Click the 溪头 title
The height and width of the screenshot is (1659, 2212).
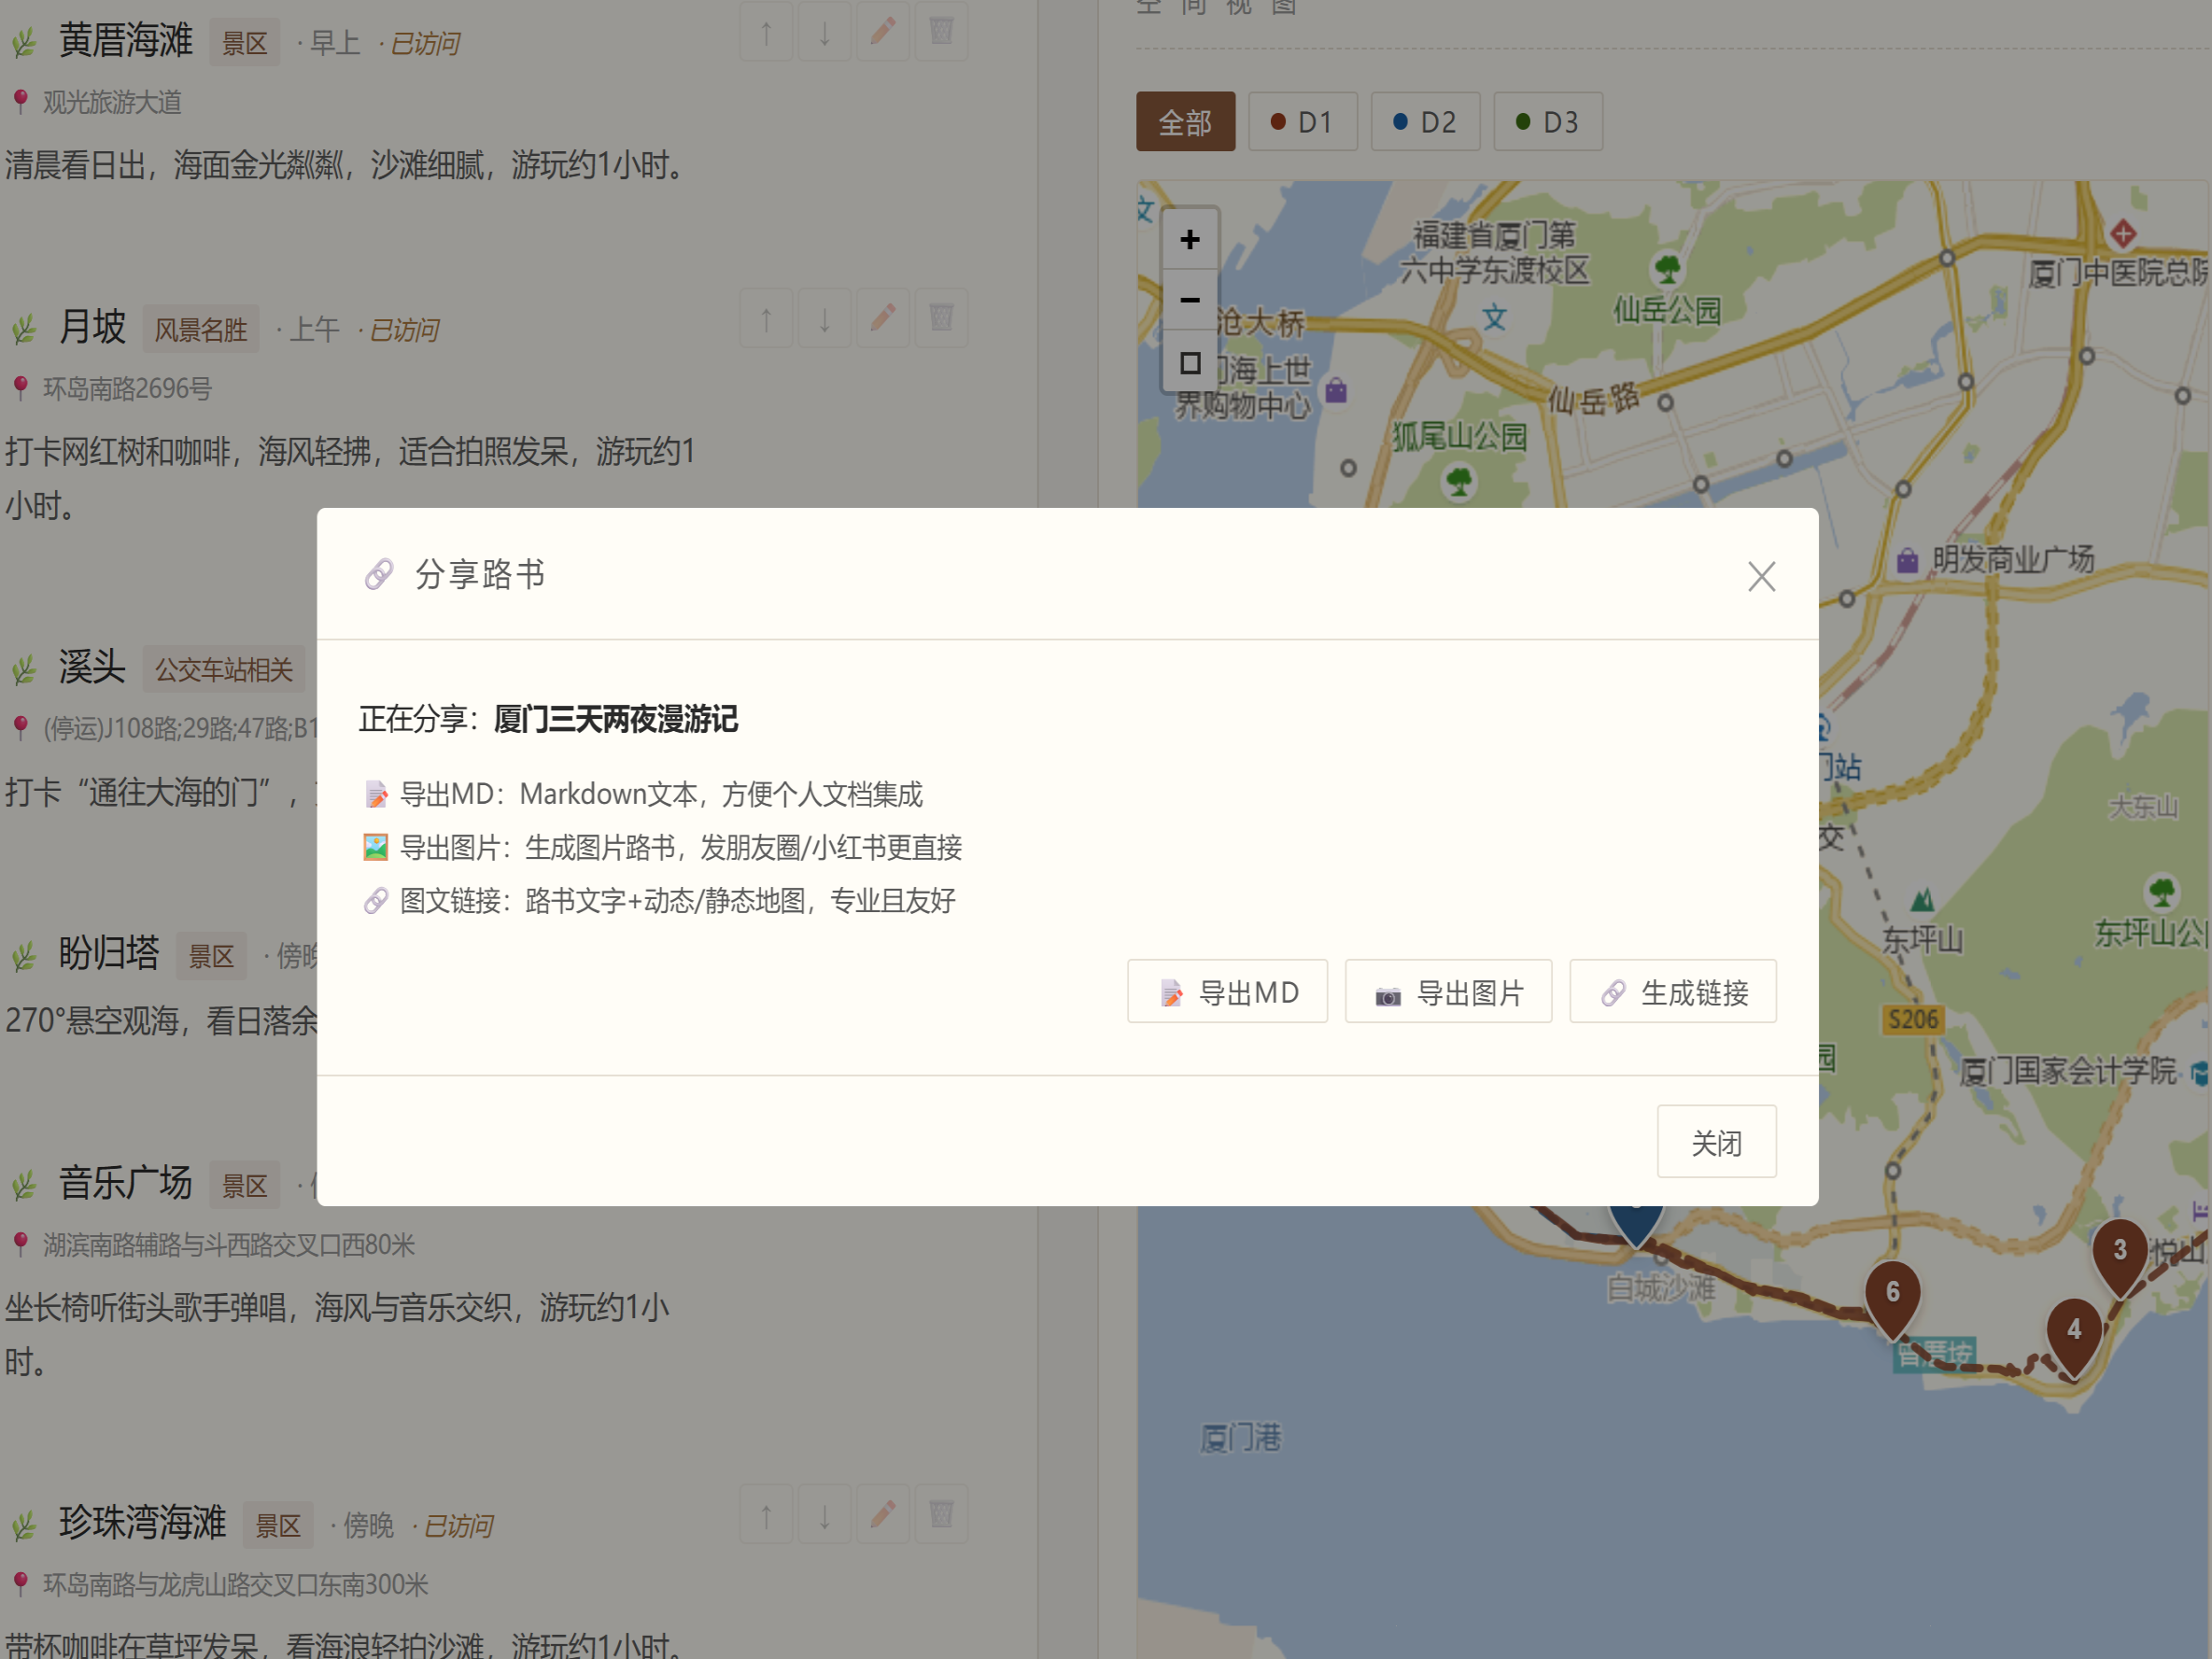pyautogui.click(x=92, y=666)
